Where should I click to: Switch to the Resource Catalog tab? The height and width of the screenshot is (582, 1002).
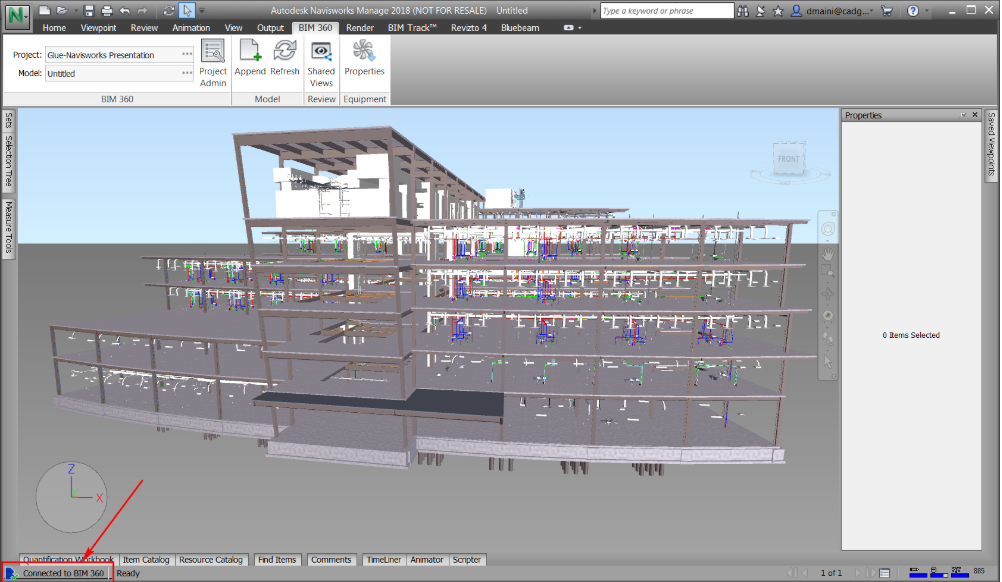pyautogui.click(x=211, y=560)
